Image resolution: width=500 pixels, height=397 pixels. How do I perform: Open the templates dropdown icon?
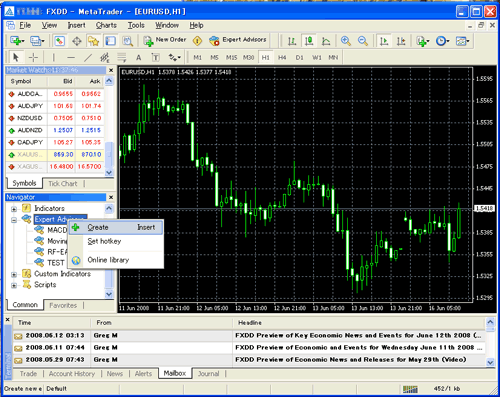(x=463, y=41)
